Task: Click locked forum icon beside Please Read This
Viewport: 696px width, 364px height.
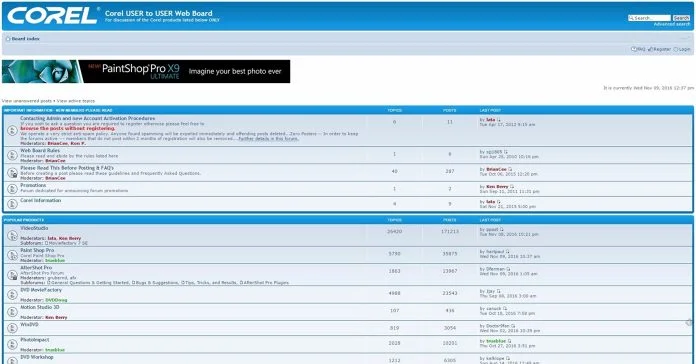Action: 12,172
